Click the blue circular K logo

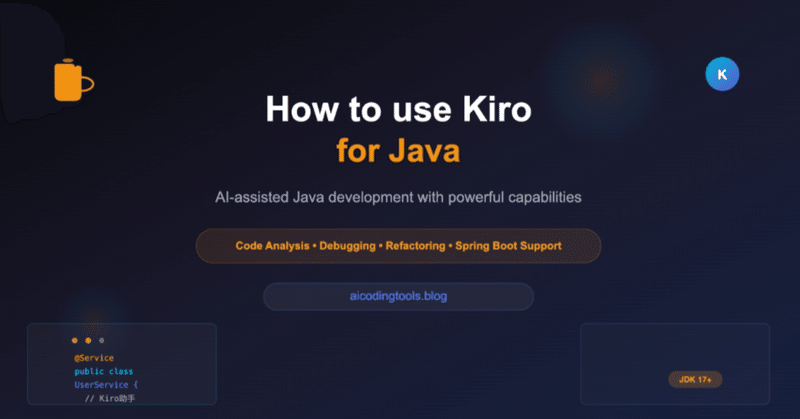[x=722, y=74]
